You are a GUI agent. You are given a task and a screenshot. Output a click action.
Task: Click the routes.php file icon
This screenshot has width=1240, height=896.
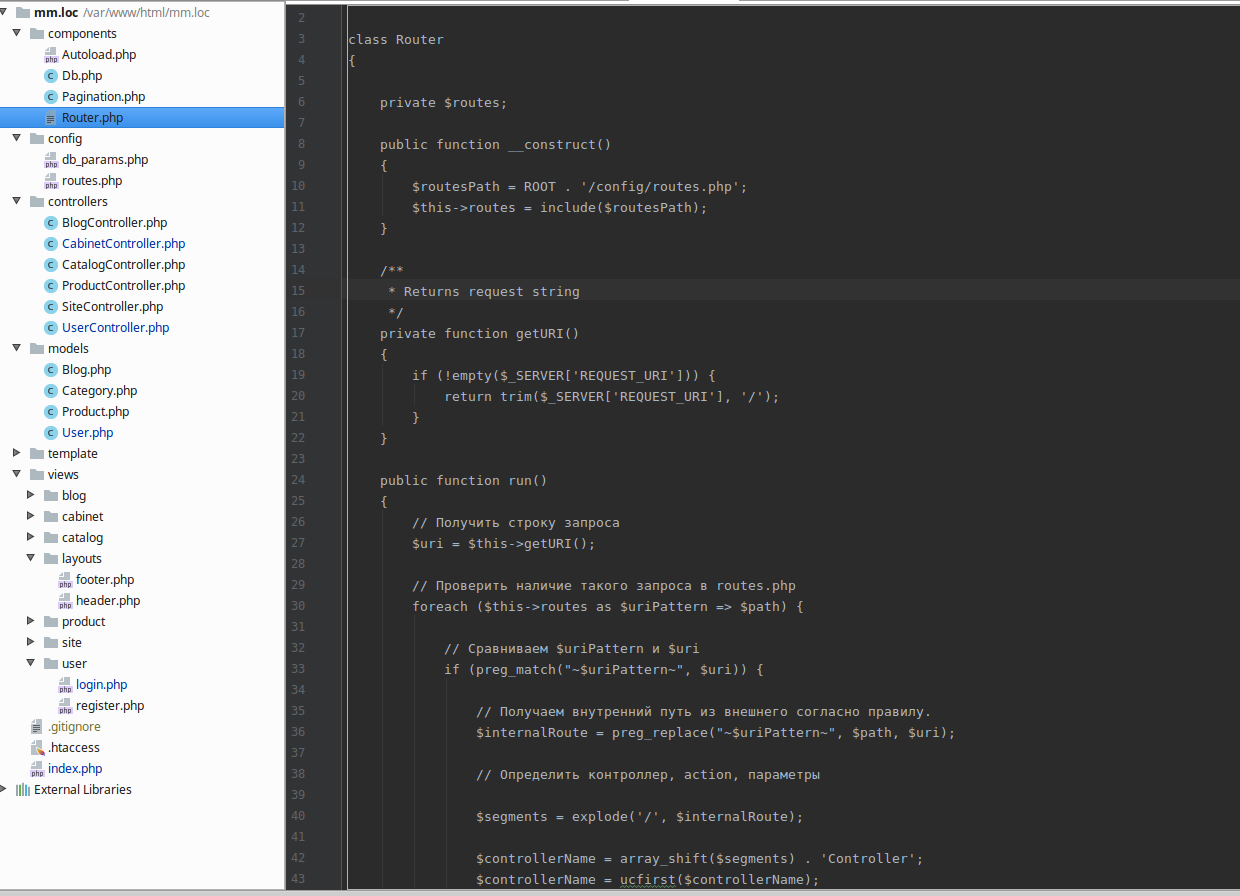pos(51,181)
